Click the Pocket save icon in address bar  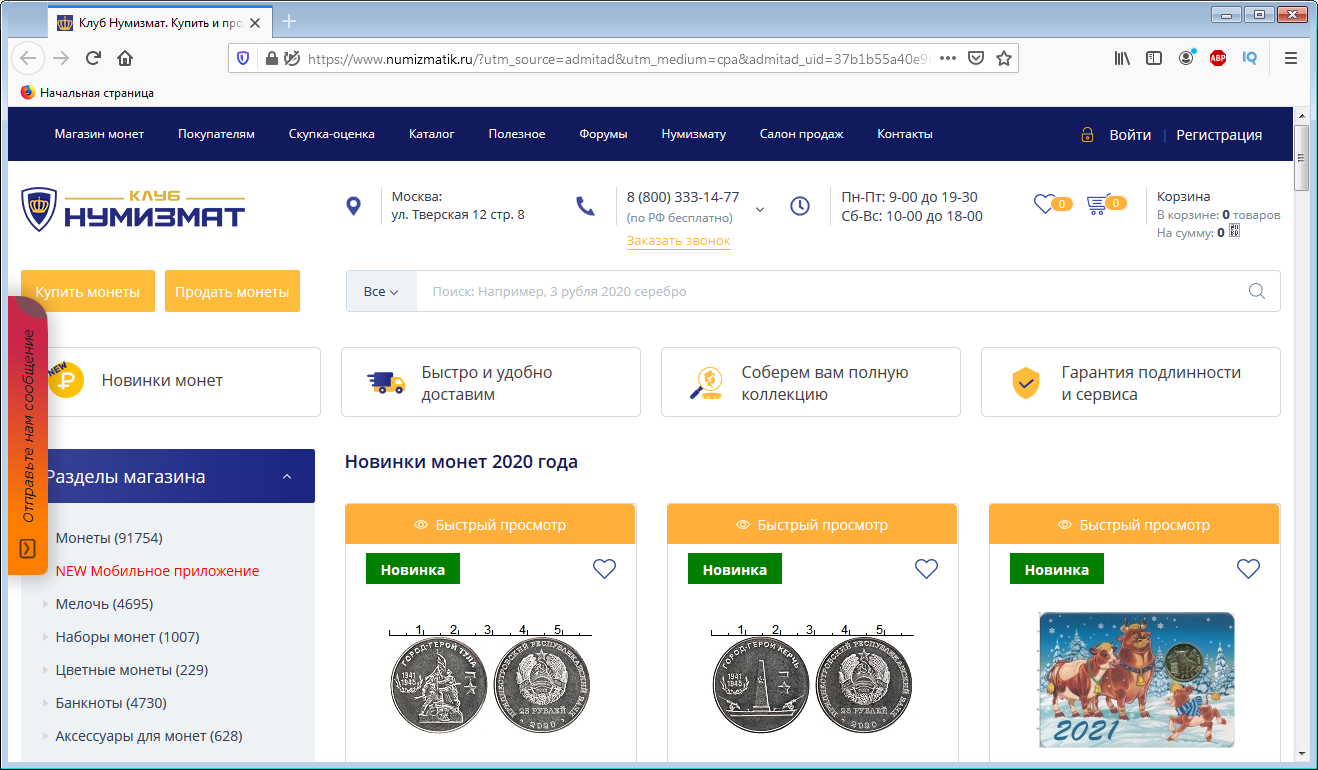pos(977,58)
